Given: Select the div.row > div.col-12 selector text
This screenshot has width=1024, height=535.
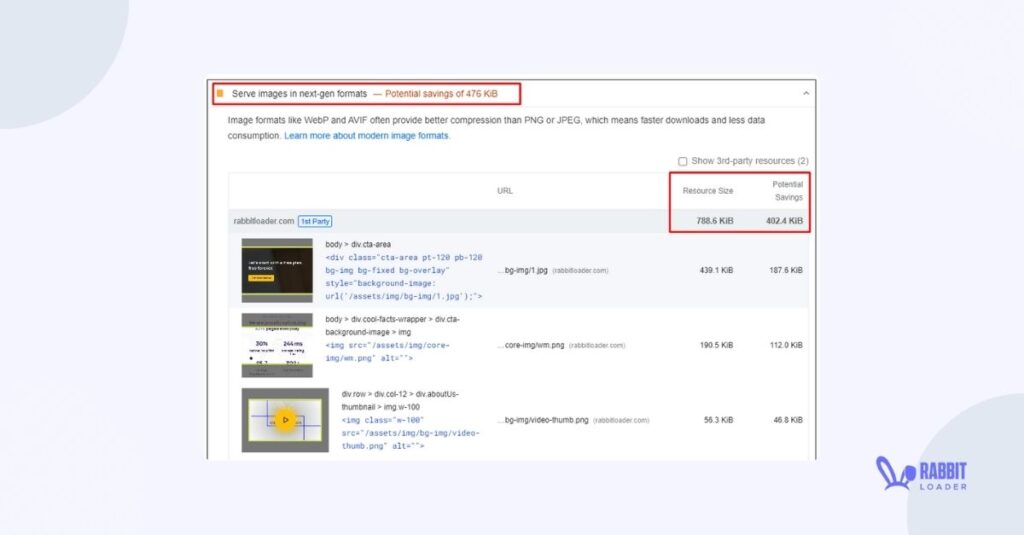Looking at the screenshot, I should (400, 400).
